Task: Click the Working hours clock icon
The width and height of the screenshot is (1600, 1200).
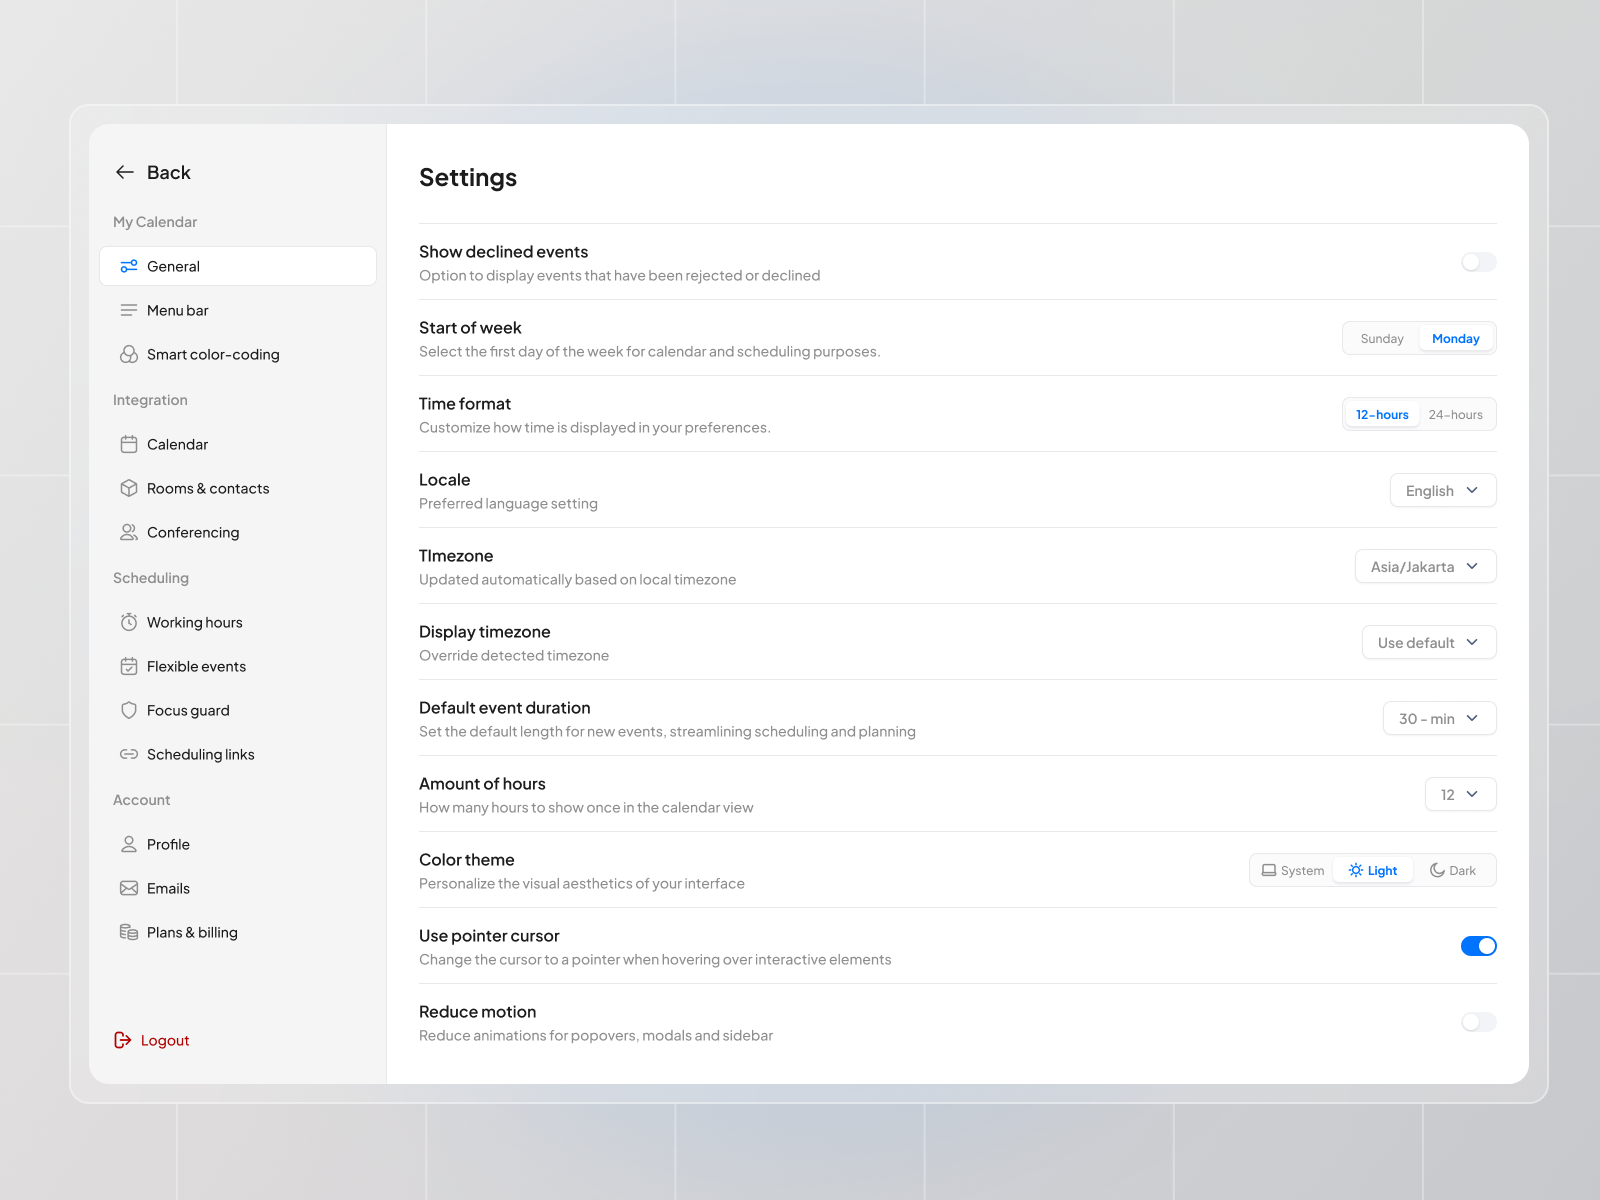Action: point(128,622)
